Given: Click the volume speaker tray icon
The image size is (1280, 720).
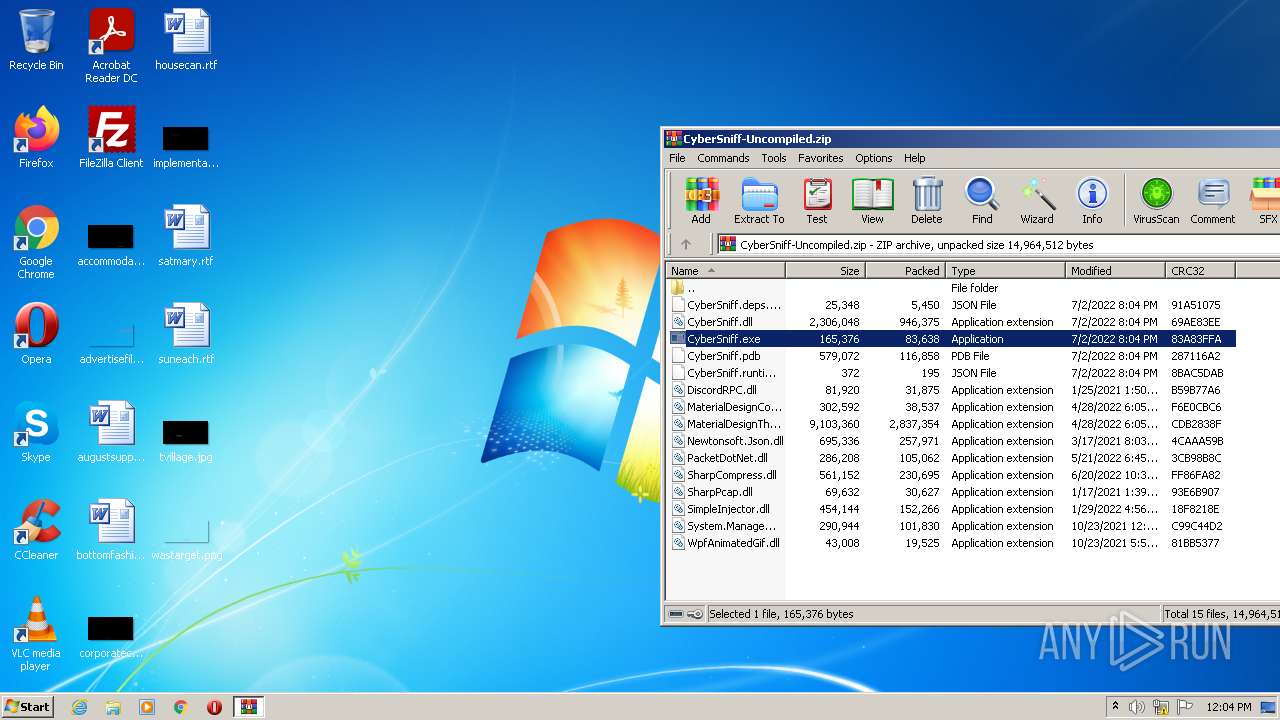Looking at the screenshot, I should 1137,707.
